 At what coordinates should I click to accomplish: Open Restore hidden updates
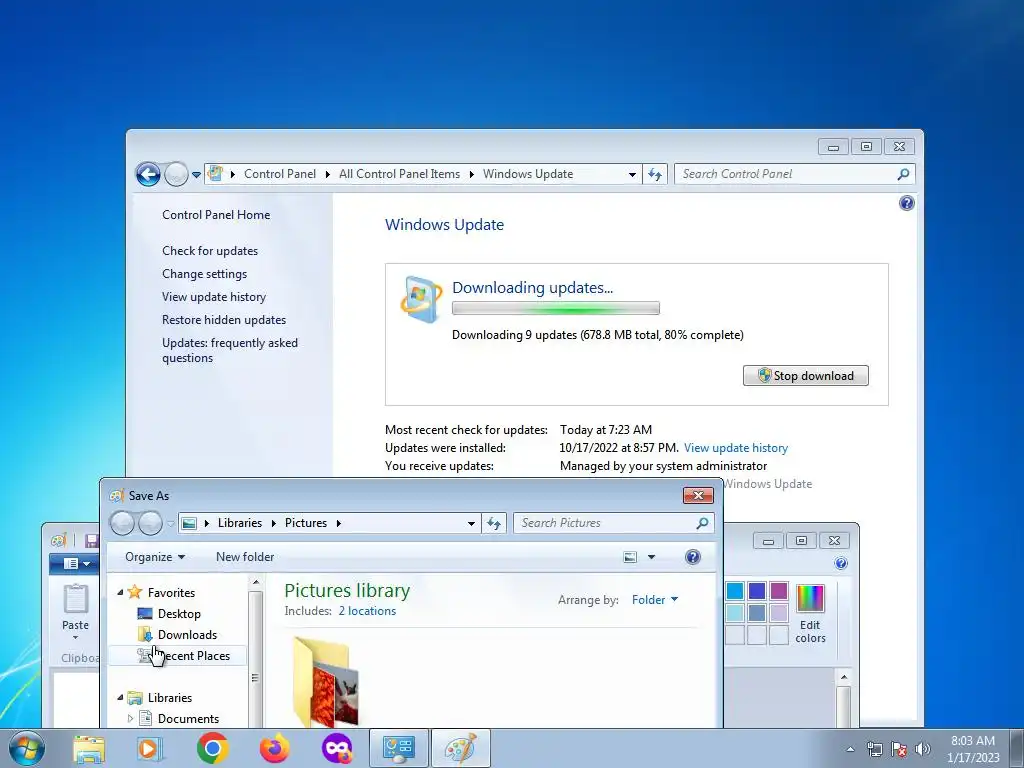(224, 320)
